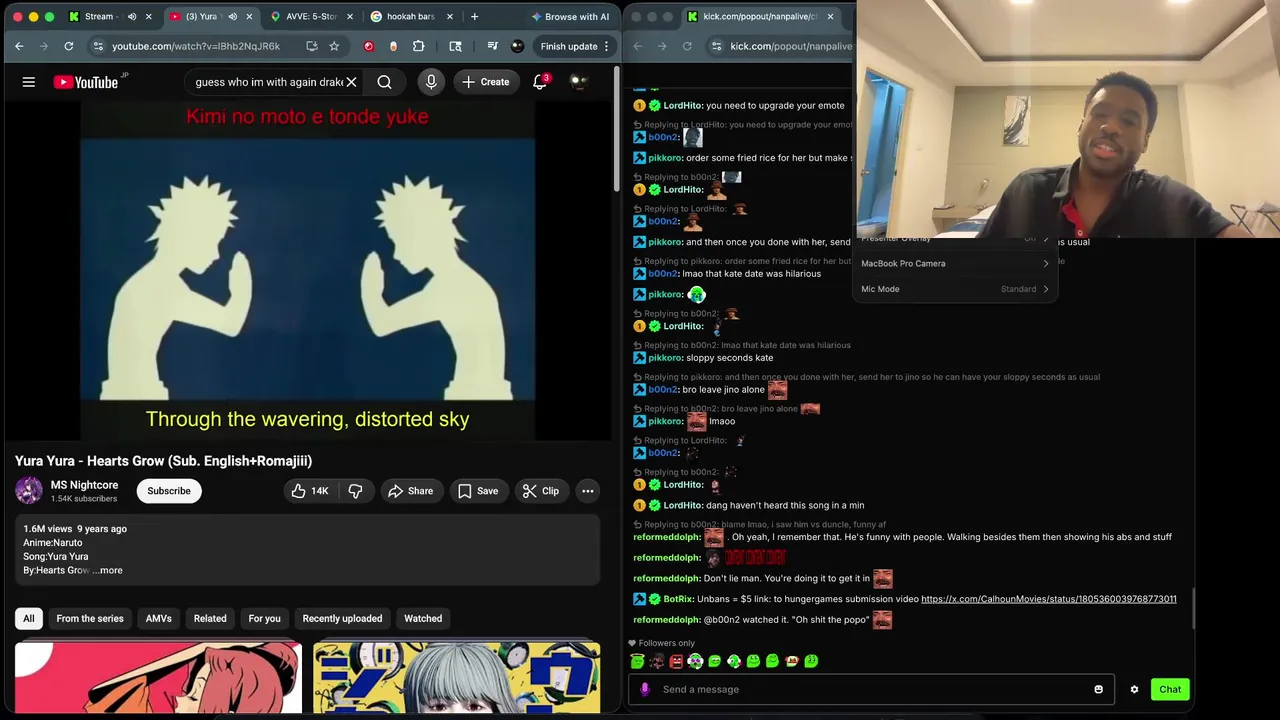
Task: View site information icon in address bar
Action: (x=98, y=46)
